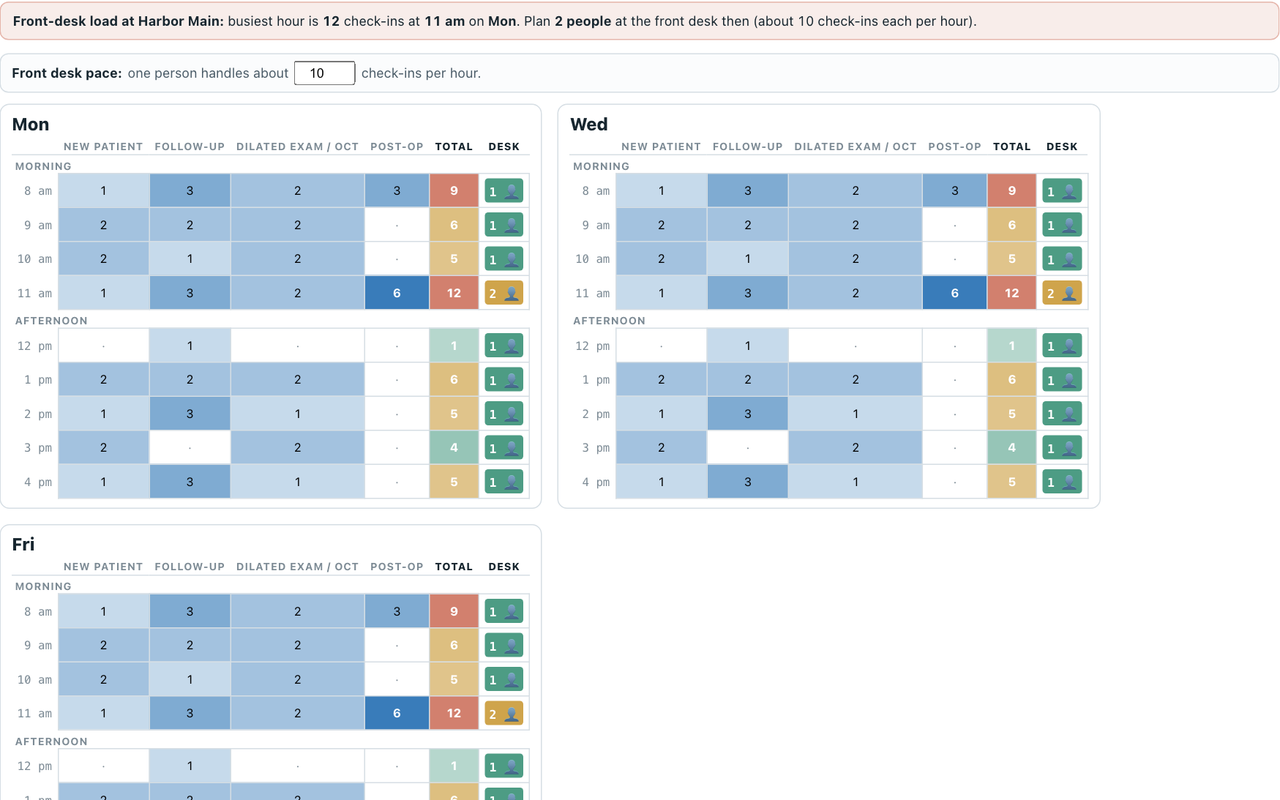The width and height of the screenshot is (1280, 800).
Task: Click the Wed 8 am Total cell showing 9
Action: 1012,191
